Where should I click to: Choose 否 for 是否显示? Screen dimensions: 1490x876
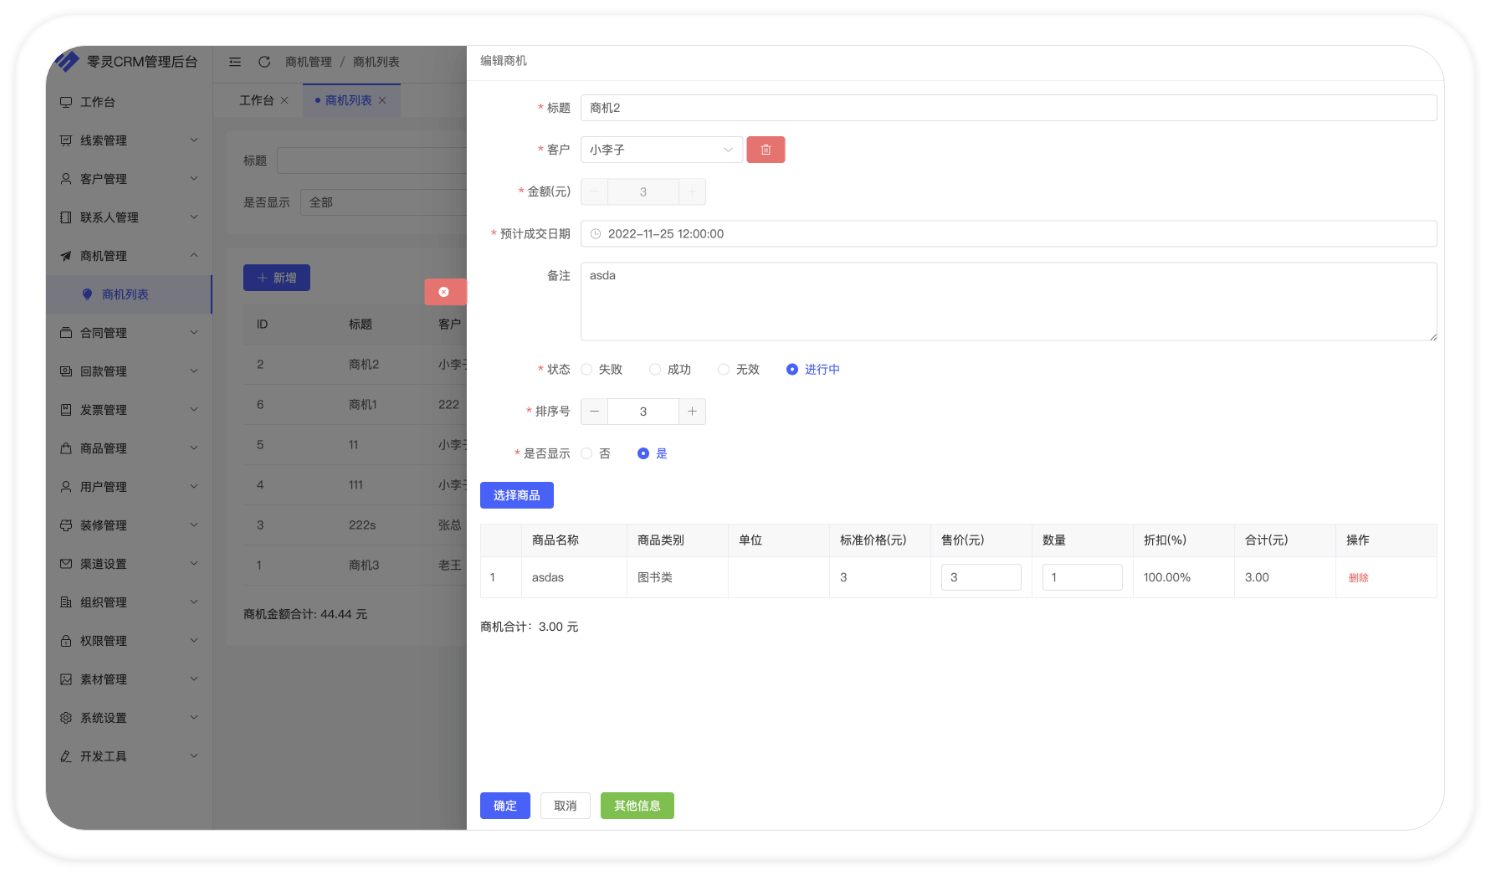(587, 454)
